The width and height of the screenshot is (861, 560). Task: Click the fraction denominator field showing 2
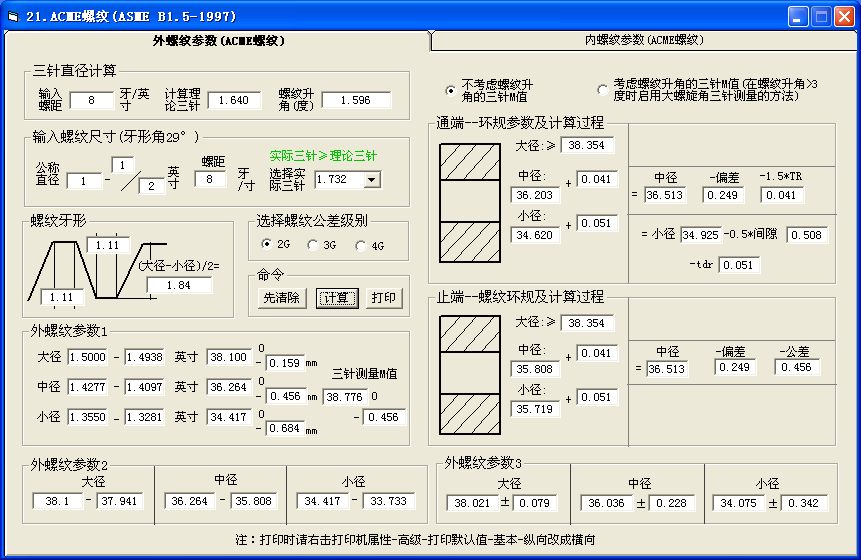click(151, 186)
